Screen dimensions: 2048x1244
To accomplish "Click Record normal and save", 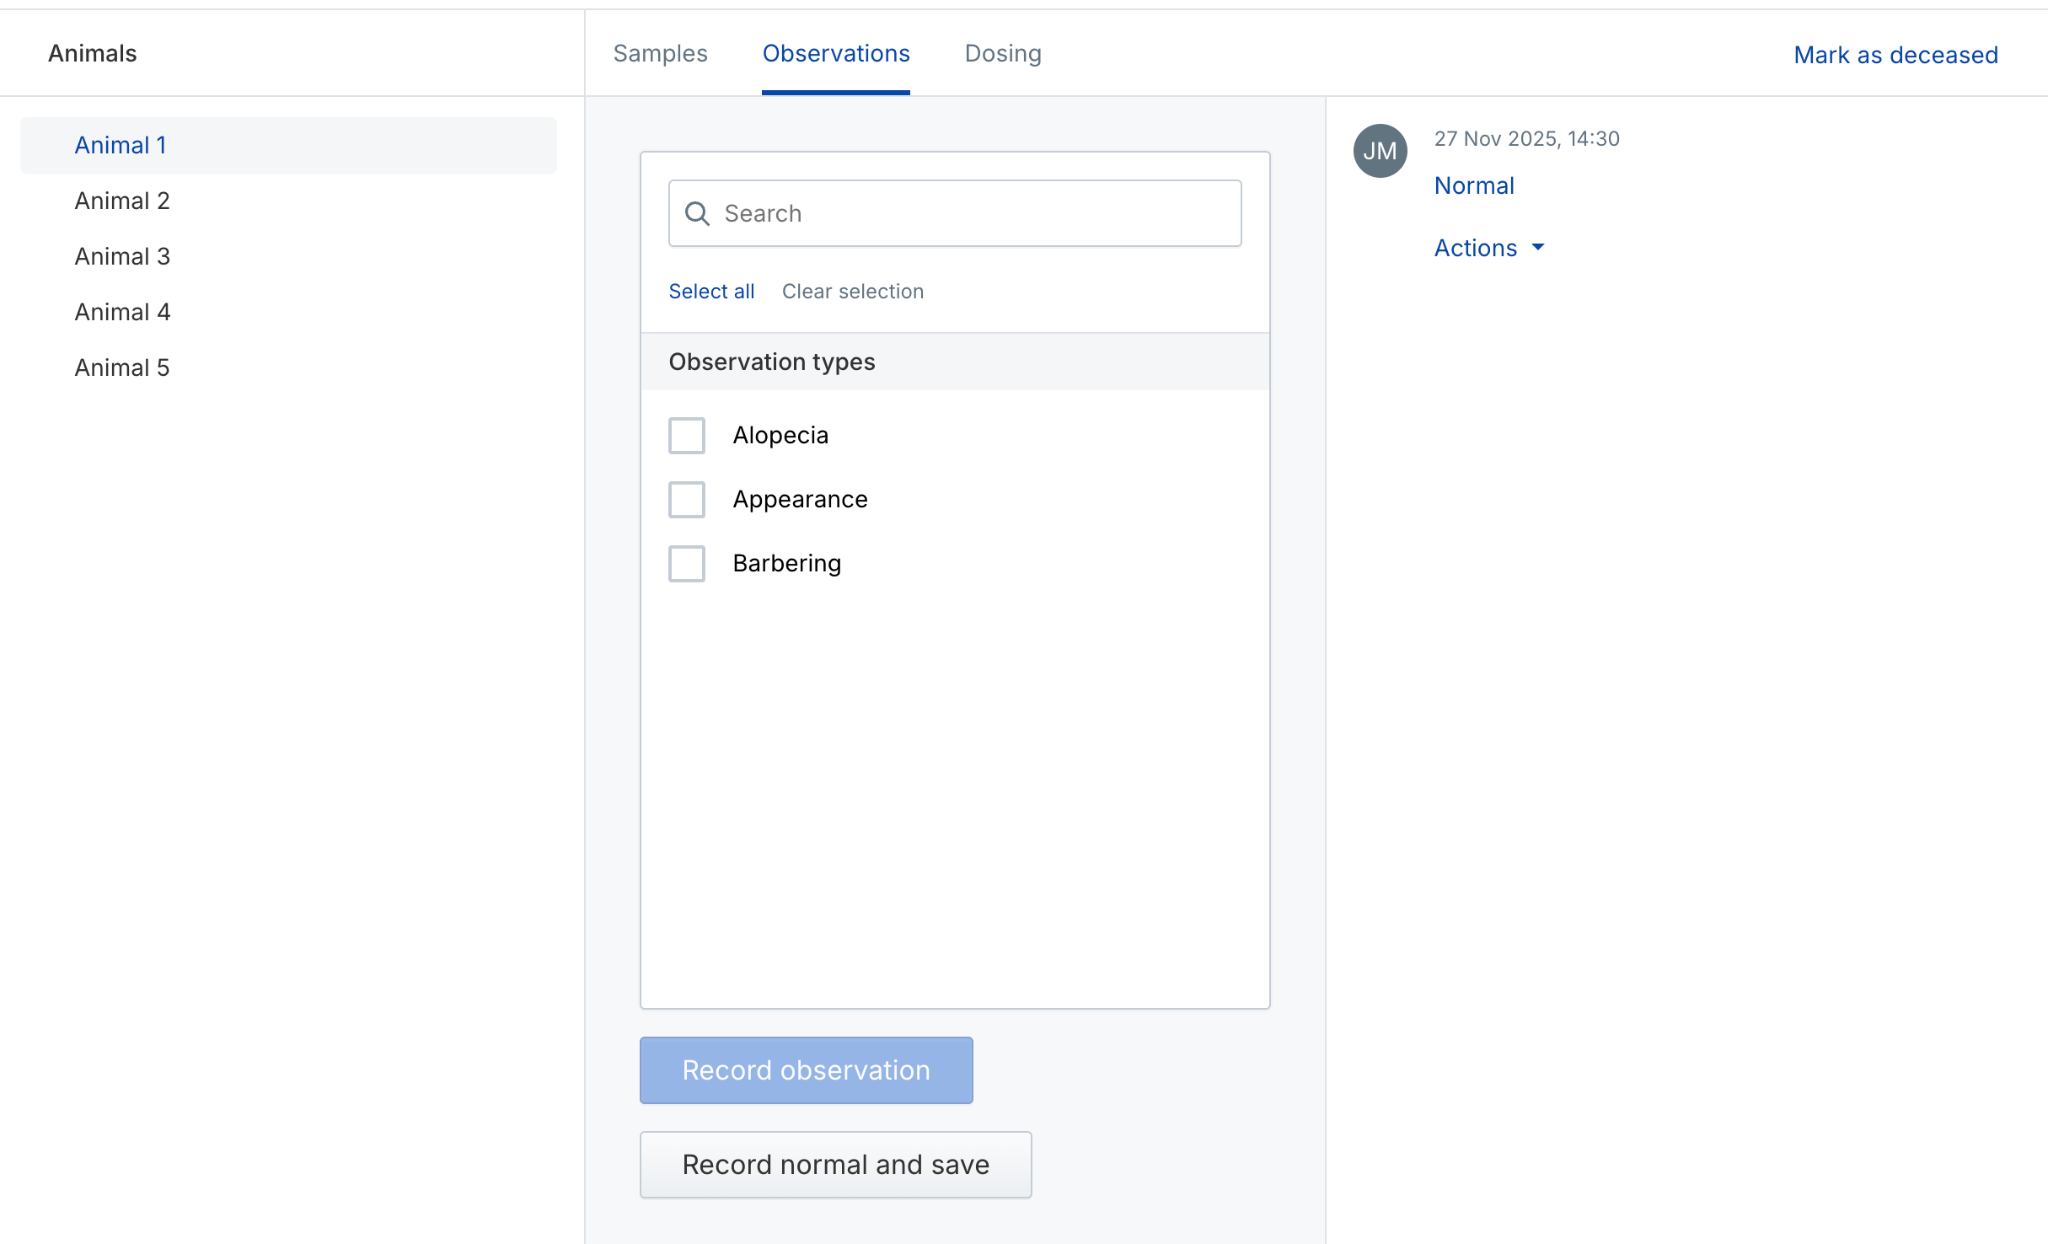I will [835, 1164].
